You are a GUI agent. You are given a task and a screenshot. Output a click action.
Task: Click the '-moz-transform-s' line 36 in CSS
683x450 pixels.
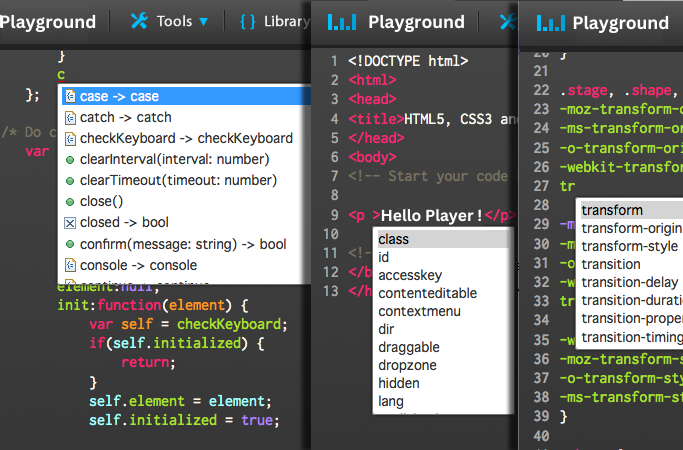(x=622, y=359)
